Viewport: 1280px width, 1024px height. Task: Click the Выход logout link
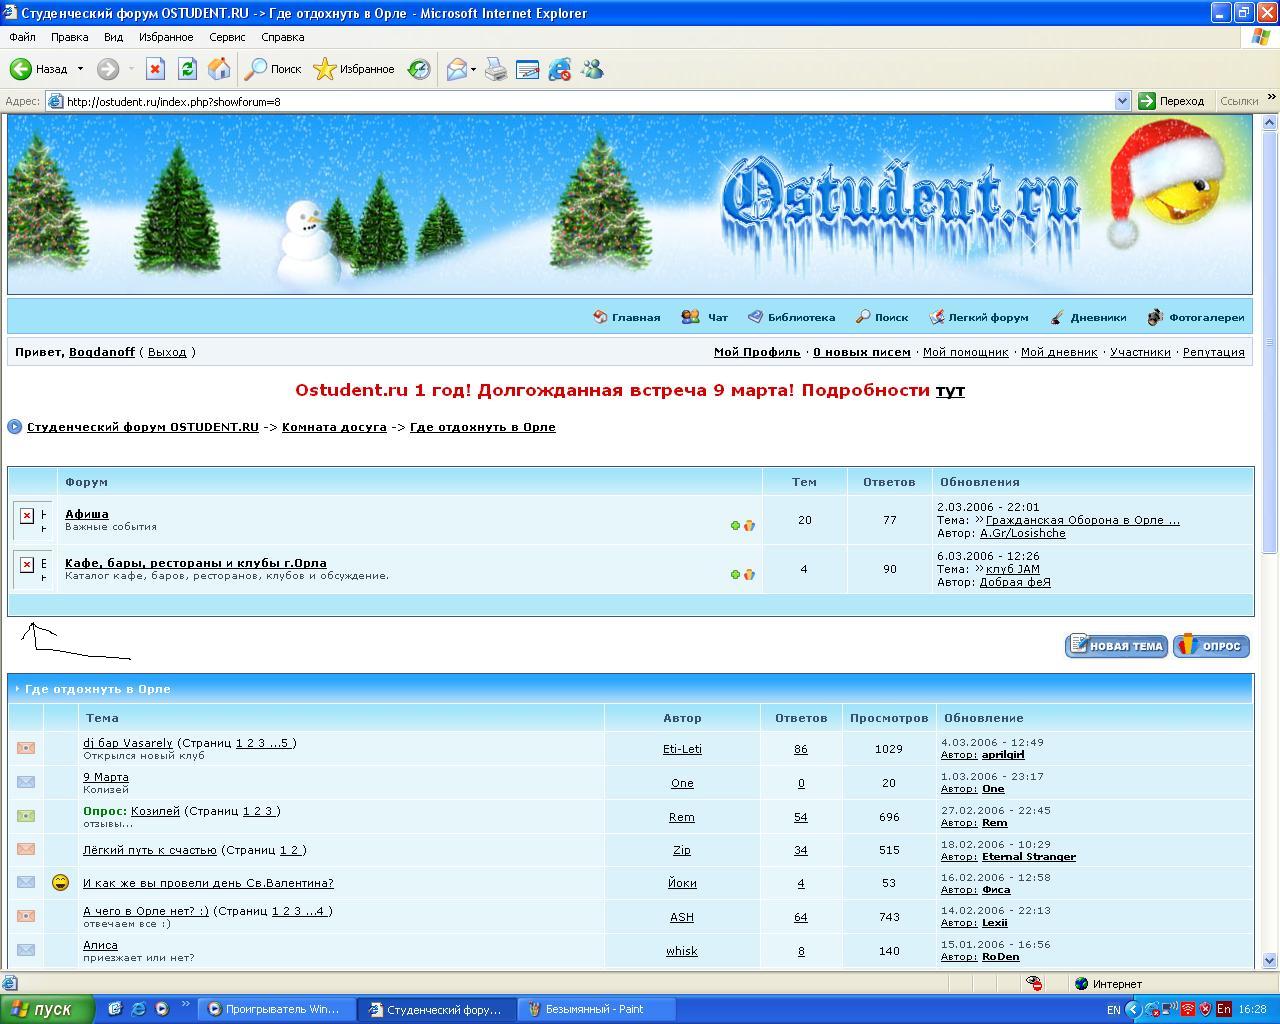point(167,352)
